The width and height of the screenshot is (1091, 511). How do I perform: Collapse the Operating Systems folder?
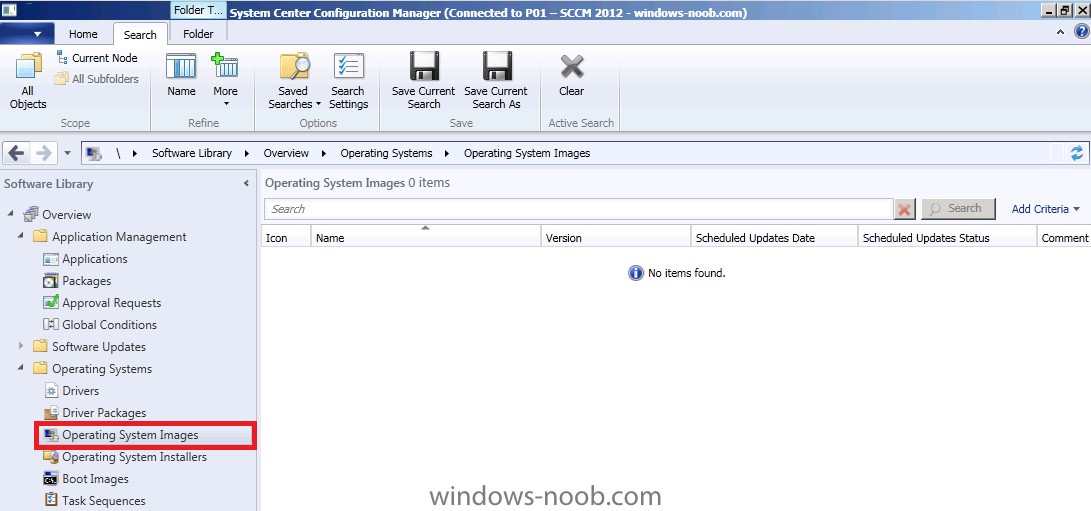coord(21,368)
